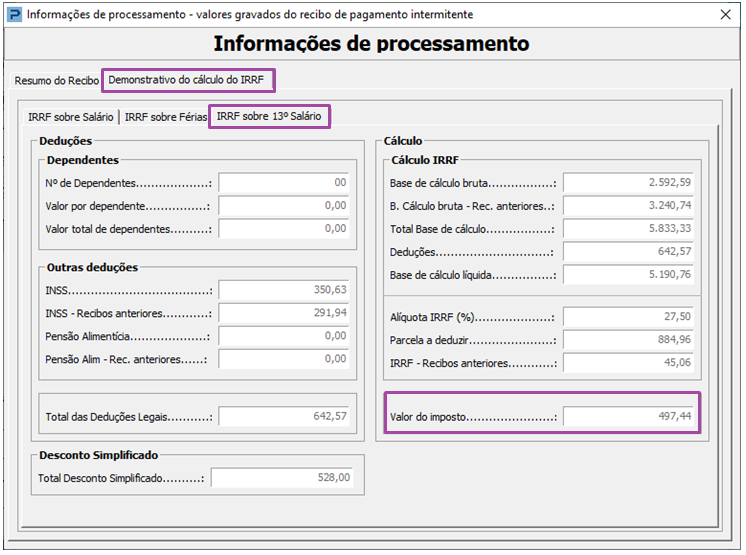The image size is (746, 555).
Task: Click the INSS - Recibos anteriores field
Action: [284, 313]
